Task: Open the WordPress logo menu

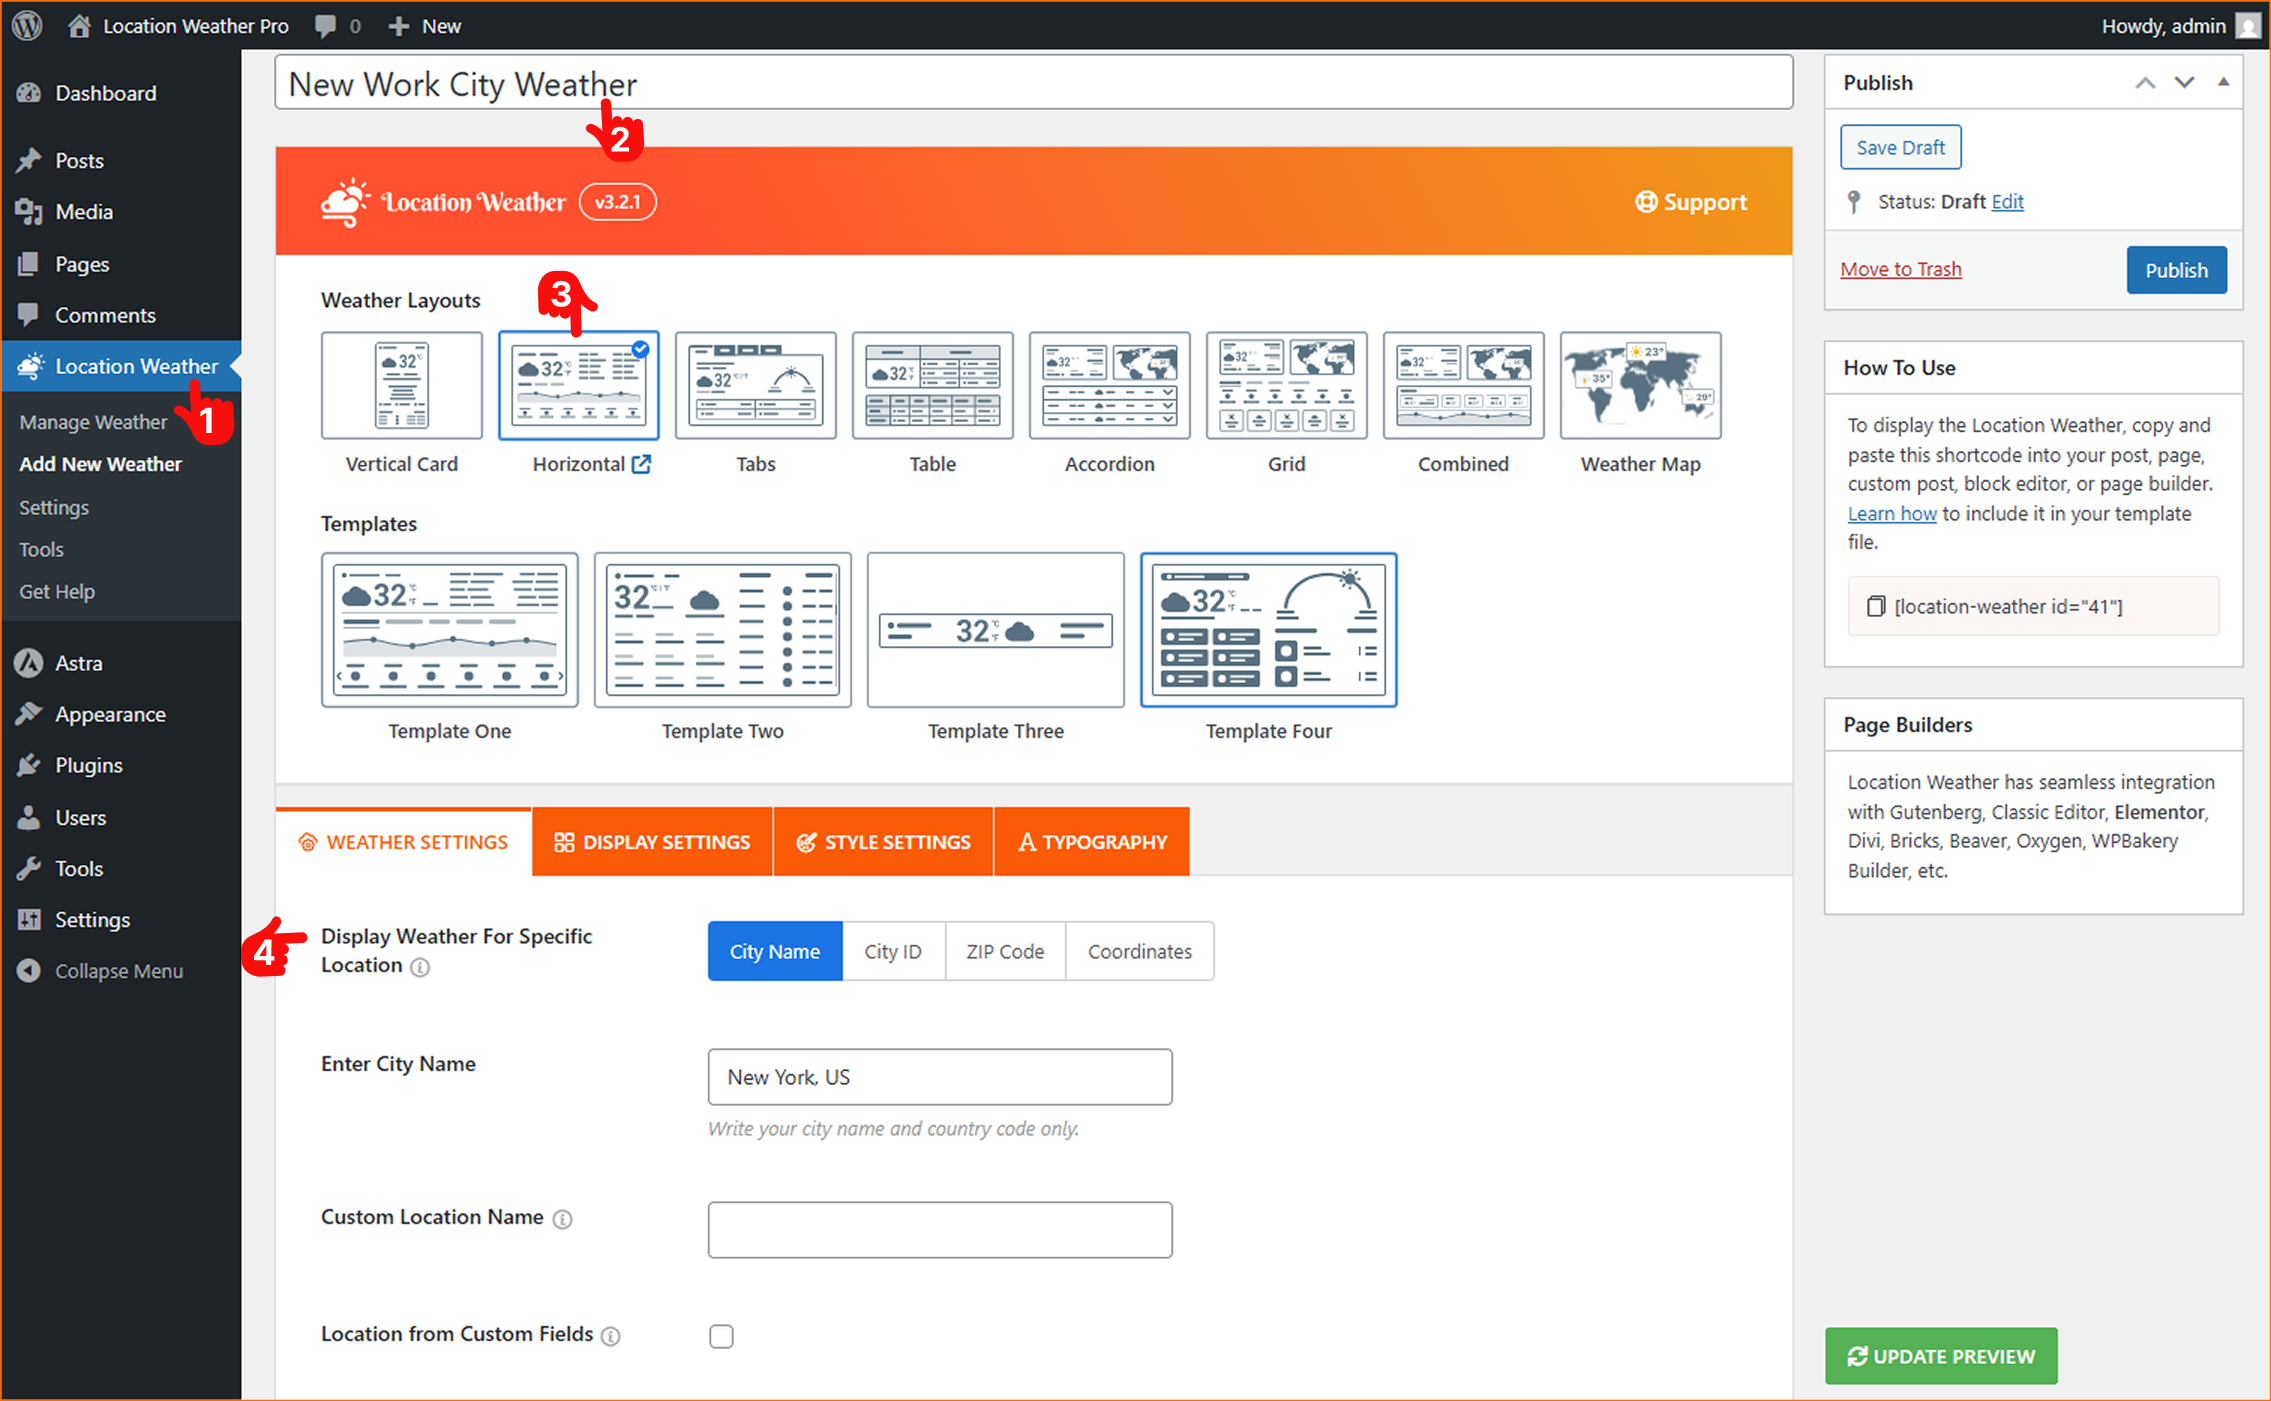Action: [x=28, y=25]
